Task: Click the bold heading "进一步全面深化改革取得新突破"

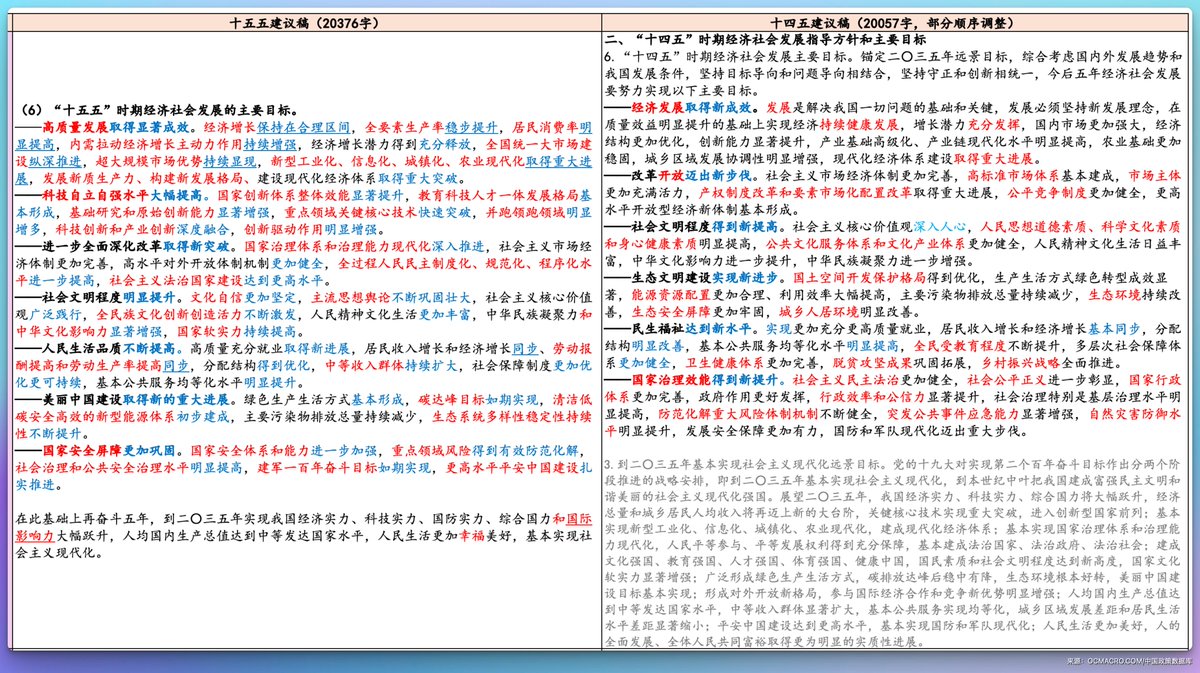Action: 136,246
